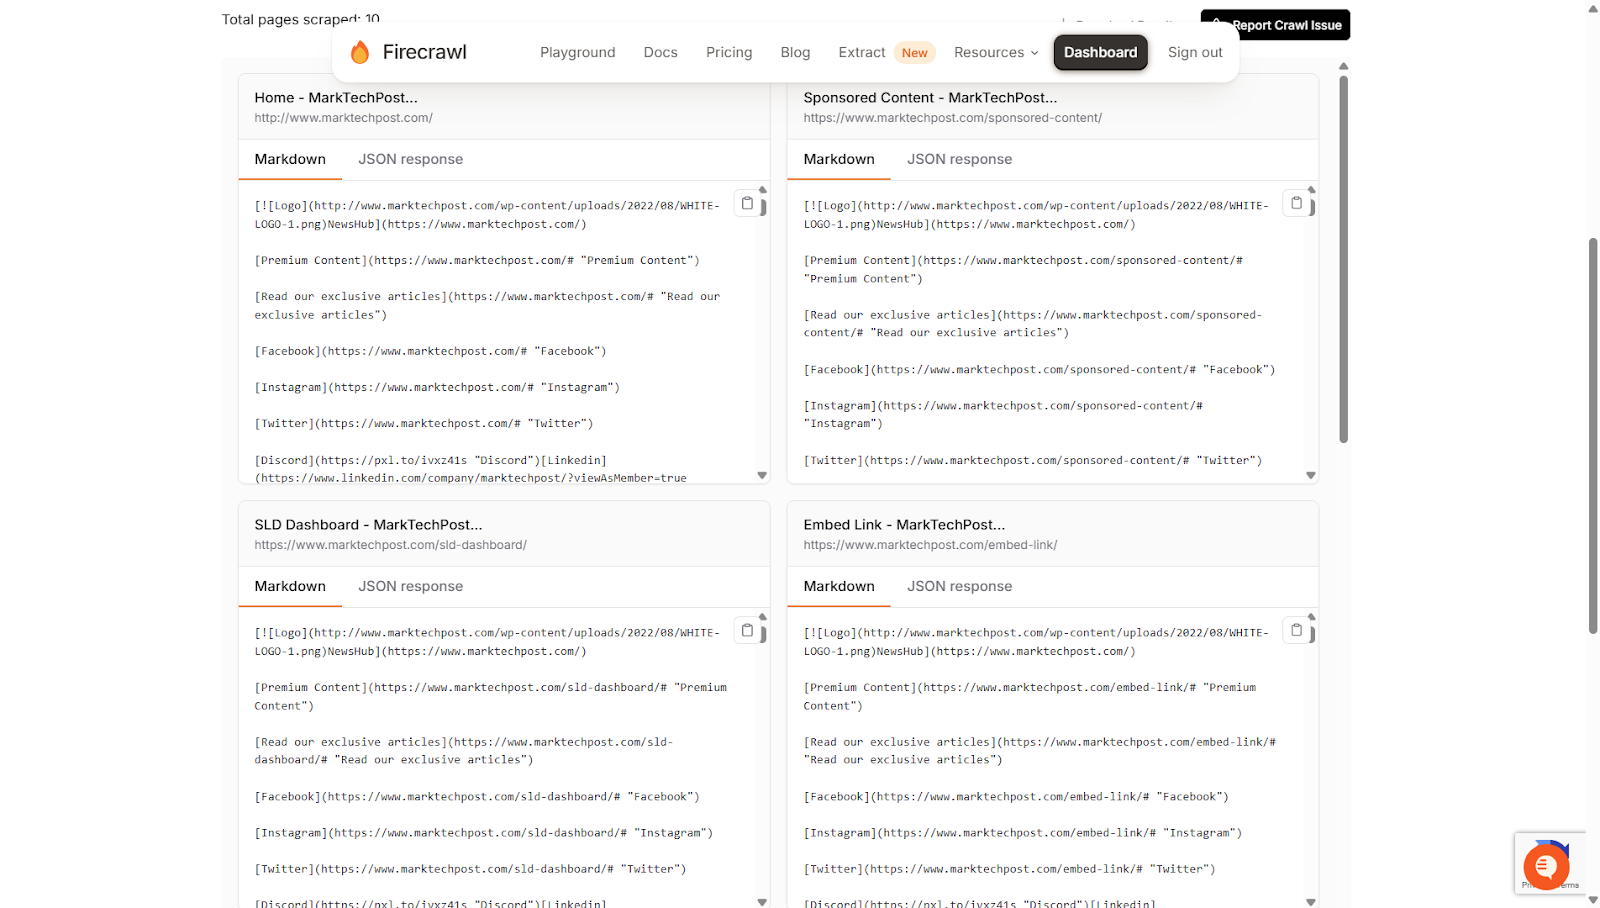Copy the Home card markdown to clipboard
Image resolution: width=1600 pixels, height=908 pixels.
point(747,203)
